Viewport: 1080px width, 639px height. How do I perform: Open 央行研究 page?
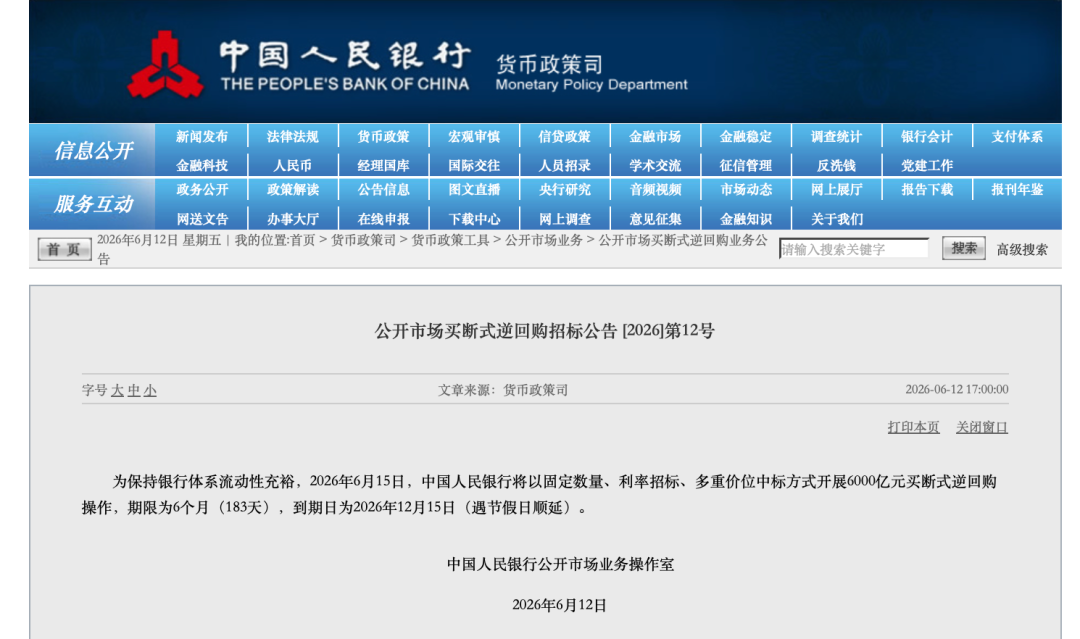tap(565, 190)
